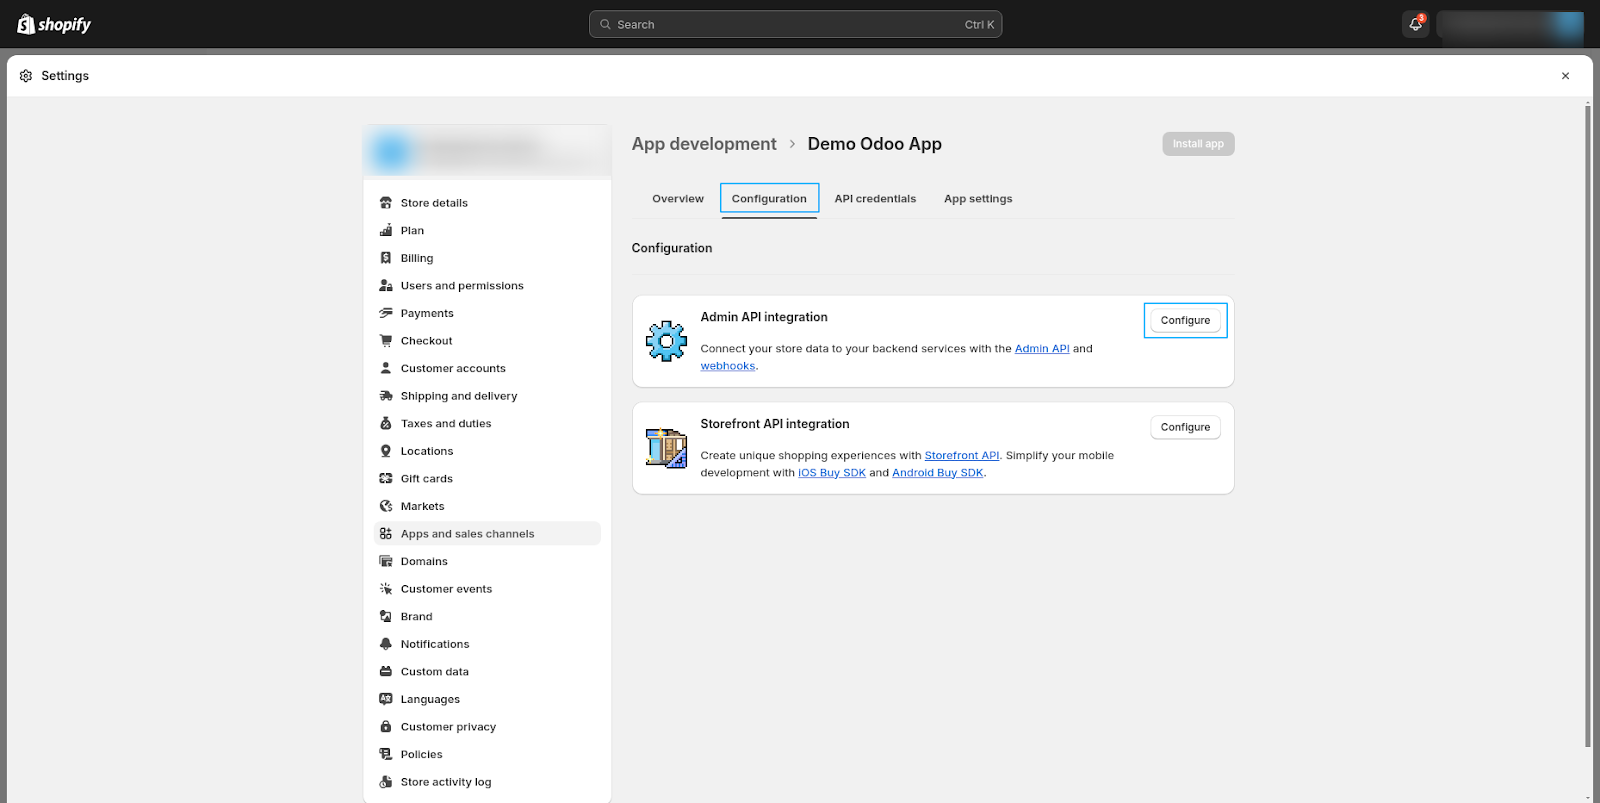Click the Gift cards icon
Screen dimensions: 1600x803
[x=386, y=479]
